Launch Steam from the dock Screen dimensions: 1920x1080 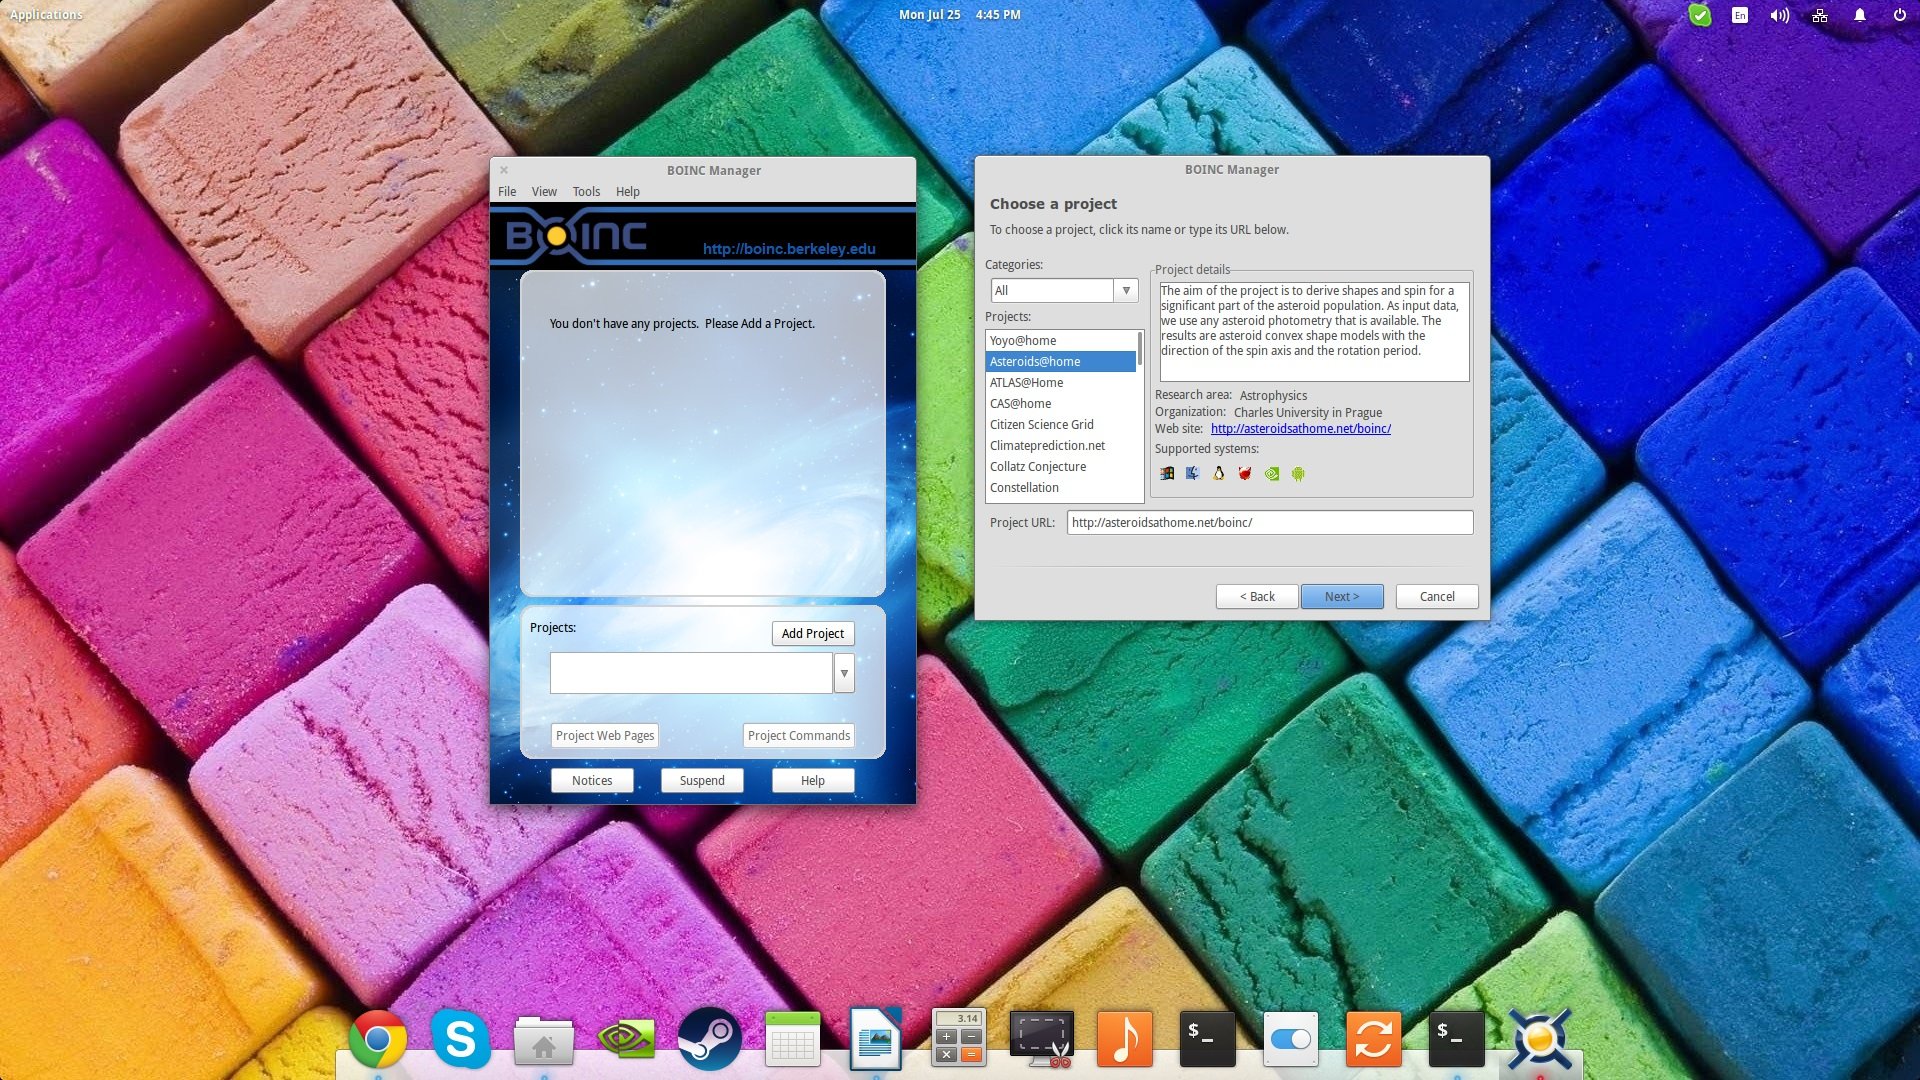pos(709,1040)
